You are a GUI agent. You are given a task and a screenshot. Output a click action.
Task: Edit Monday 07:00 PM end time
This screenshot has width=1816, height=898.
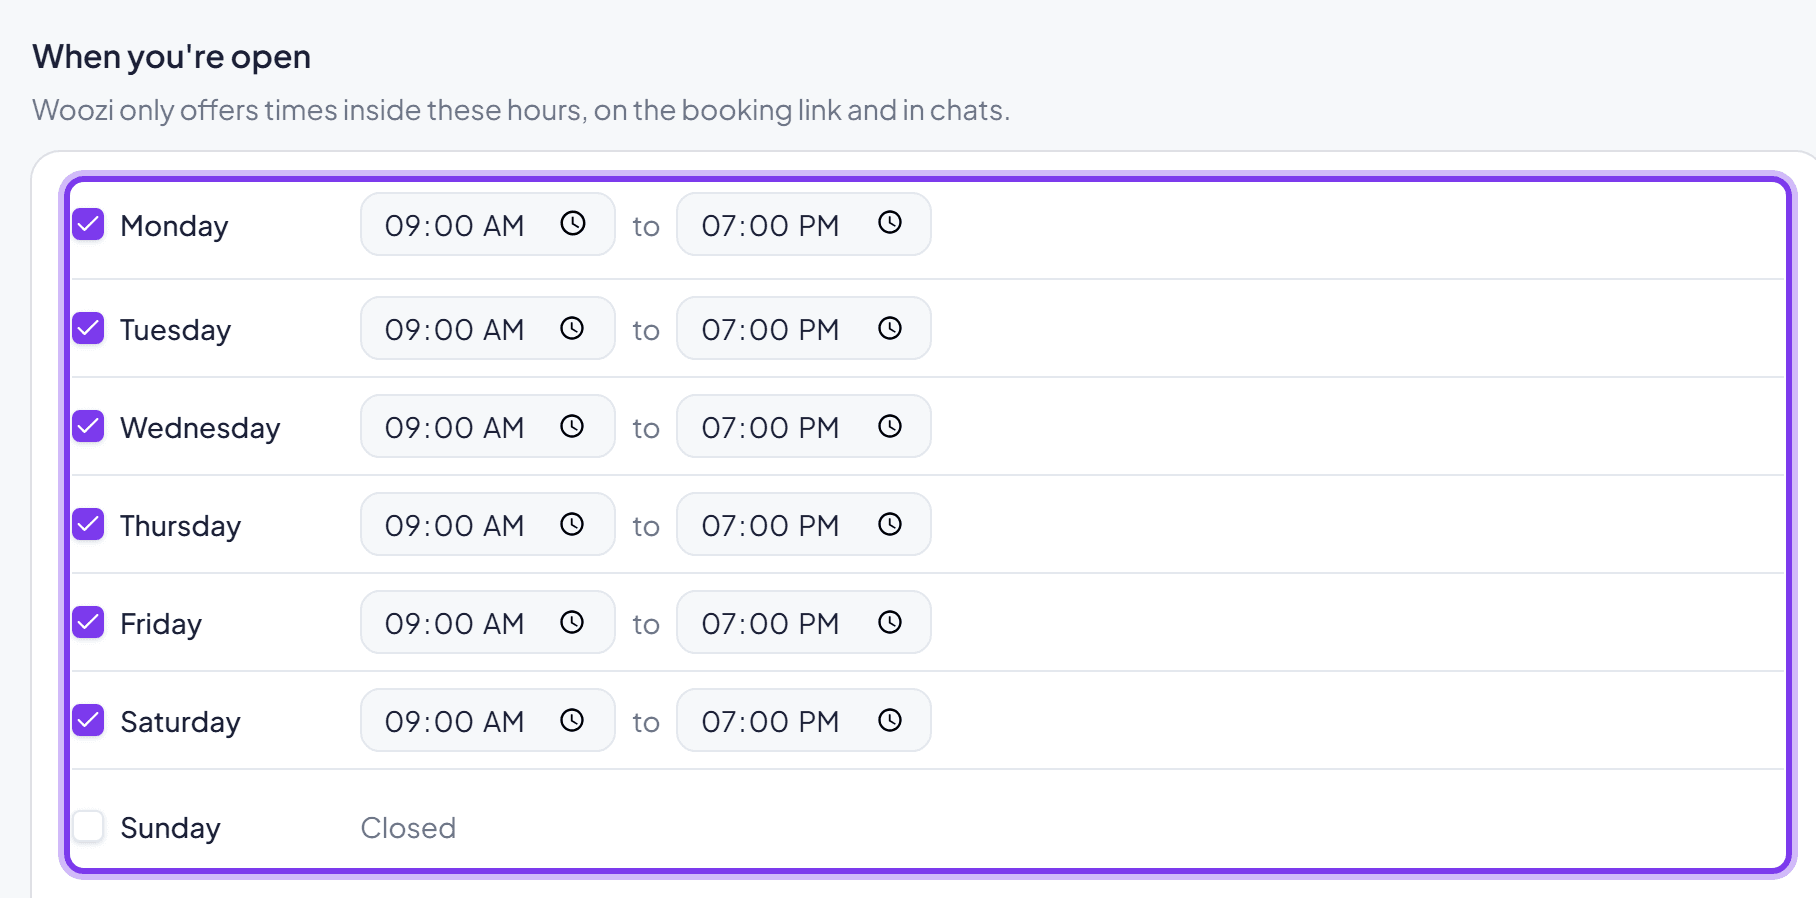pos(804,224)
